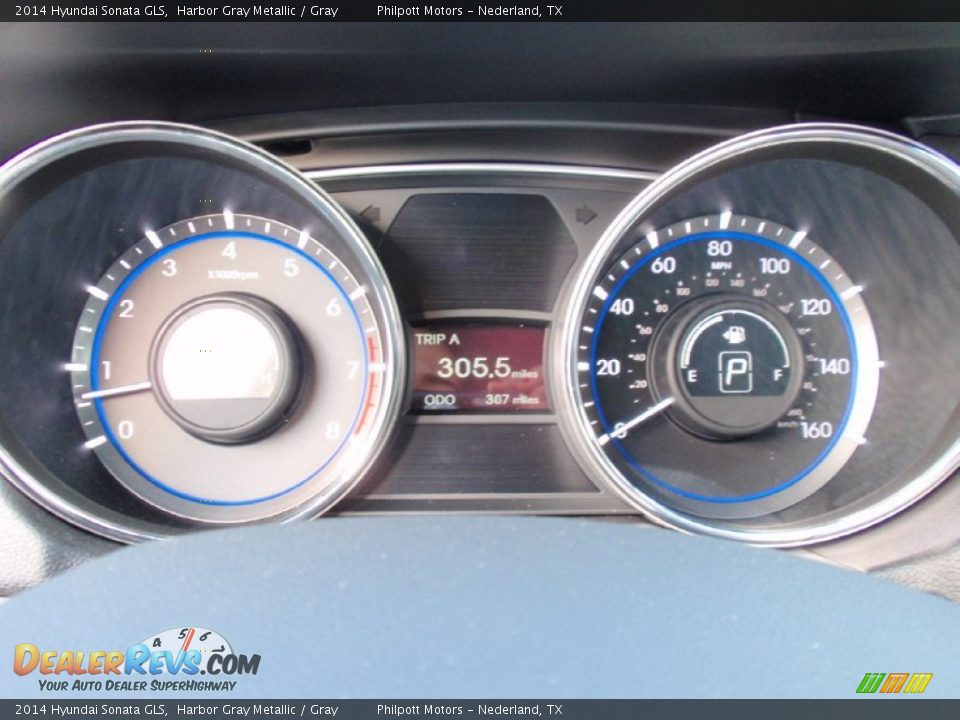This screenshot has height=720, width=960.
Task: Toggle the TRIP A display
Action: coord(437,338)
